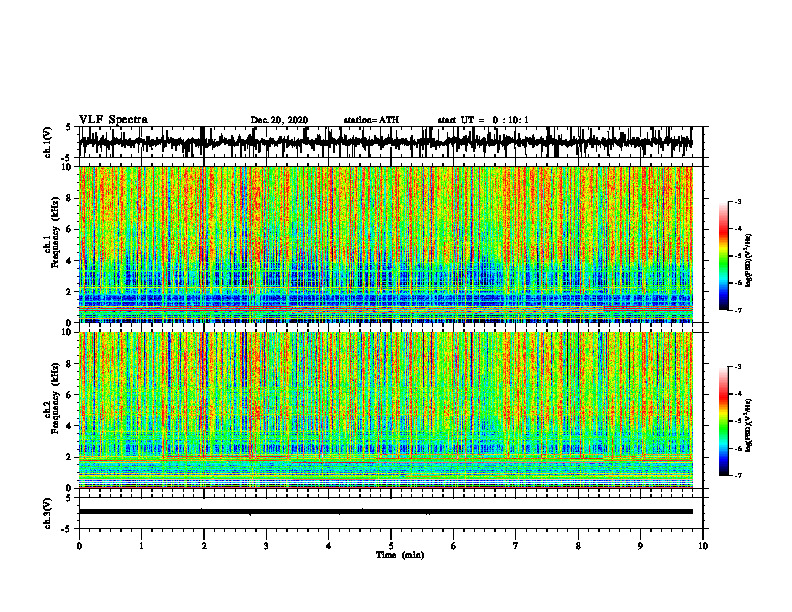Click the "-3" tick on ch.1 color bar
The image size is (792, 612).
tap(737, 202)
